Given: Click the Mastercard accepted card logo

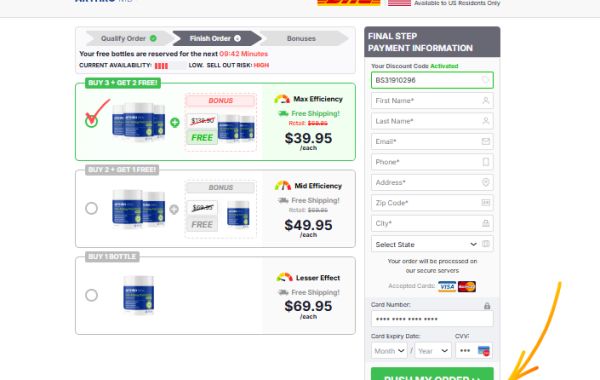Looking at the screenshot, I should 466,286.
